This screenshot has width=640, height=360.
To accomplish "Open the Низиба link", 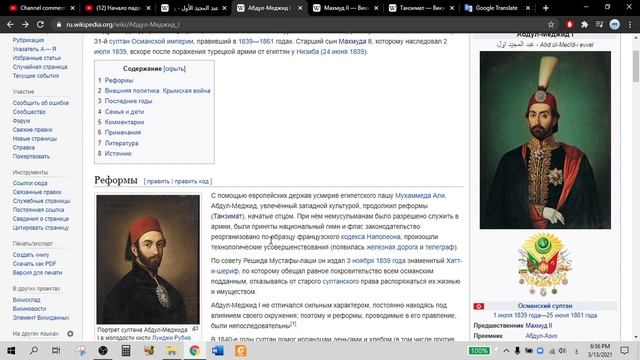I will pyautogui.click(x=307, y=51).
